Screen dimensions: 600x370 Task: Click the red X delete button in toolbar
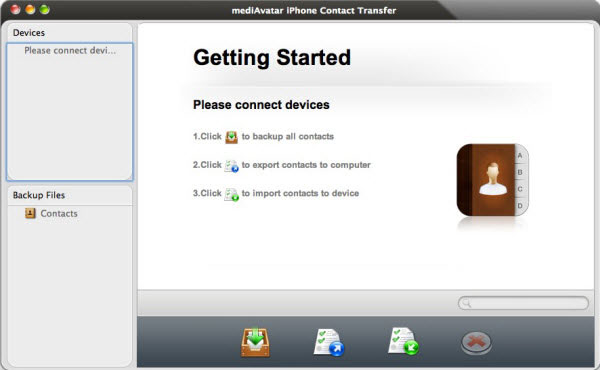476,343
